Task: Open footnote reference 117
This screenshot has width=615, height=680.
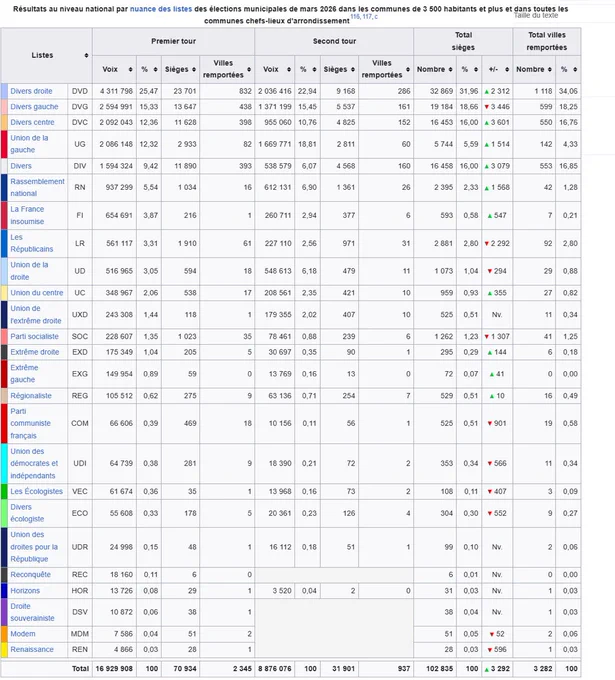Action: (367, 16)
